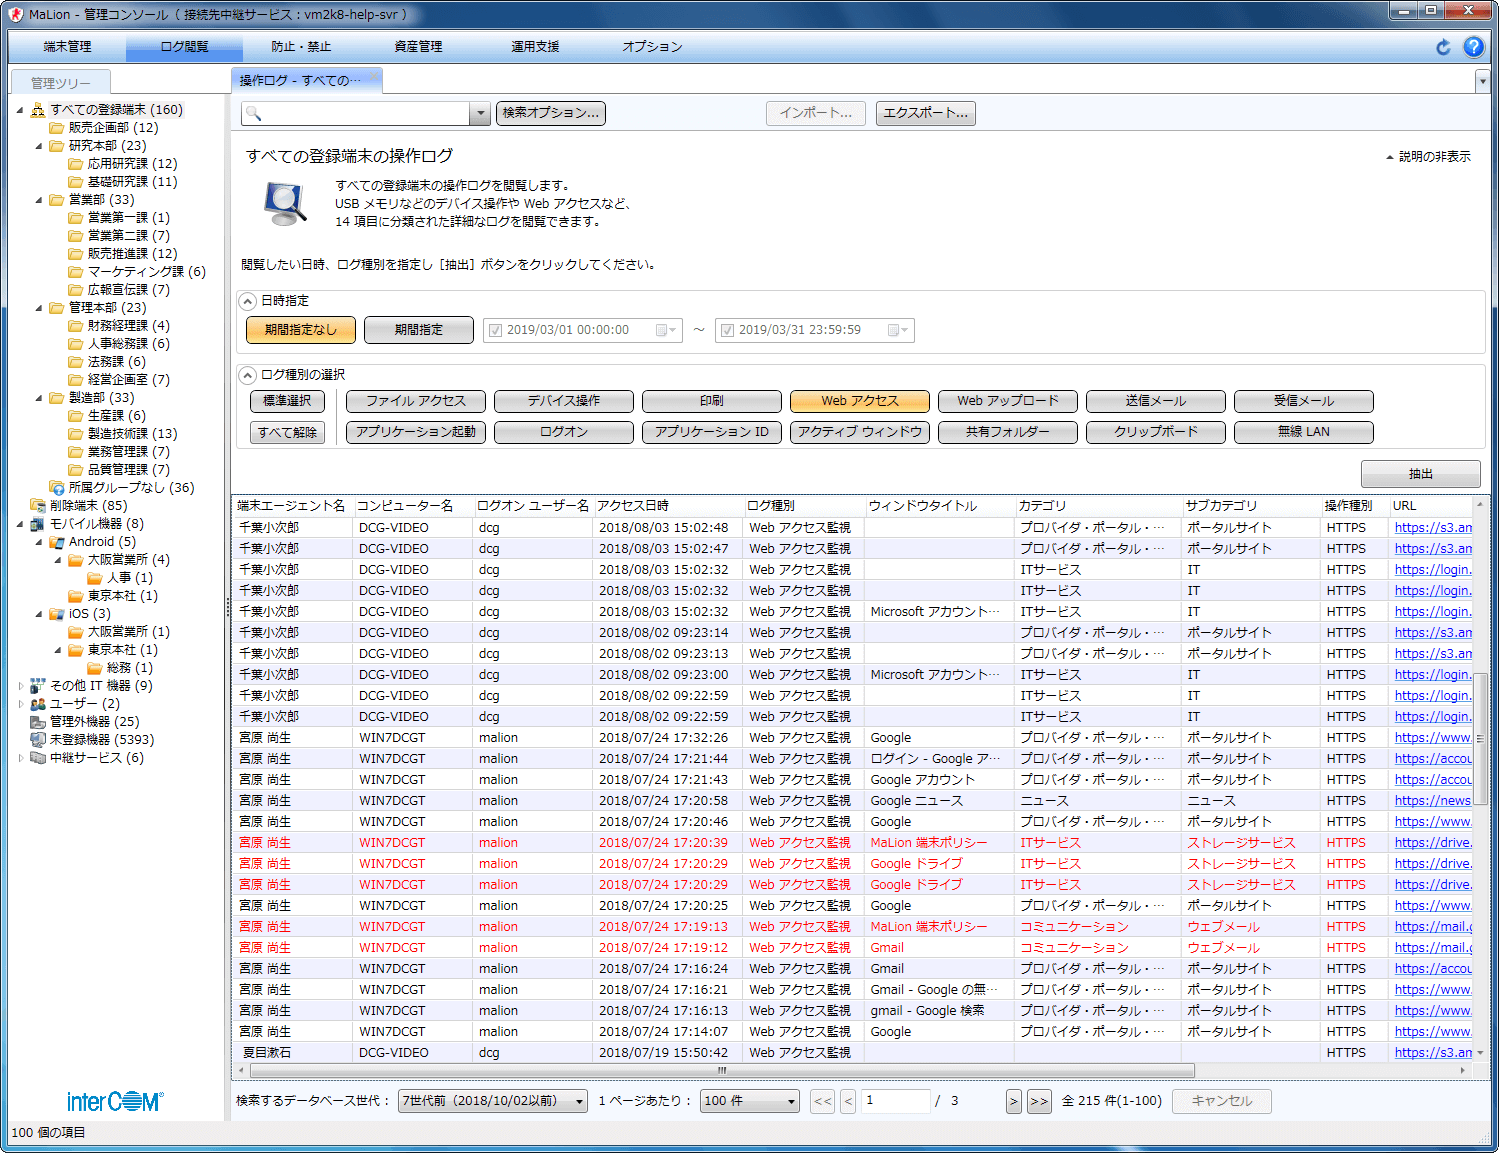Click the エクスポート button
The width and height of the screenshot is (1499, 1153).
click(x=925, y=114)
